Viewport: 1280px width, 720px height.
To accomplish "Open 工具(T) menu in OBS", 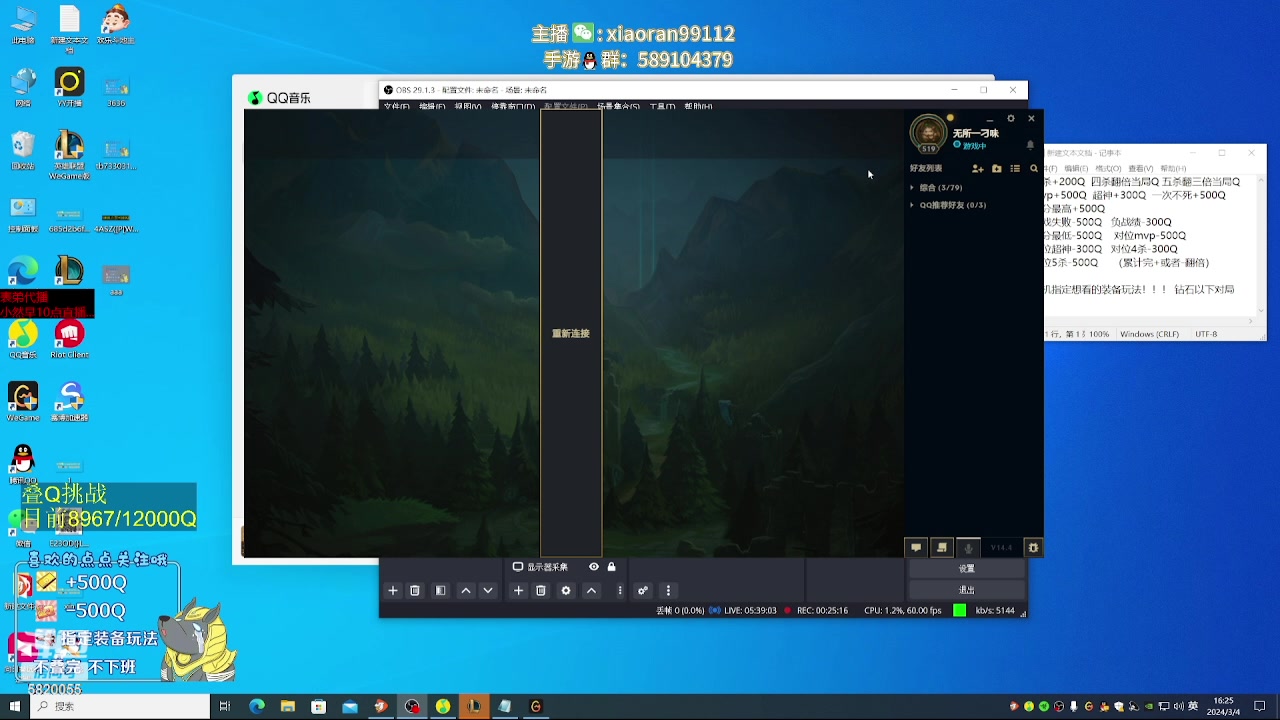I will tap(662, 106).
